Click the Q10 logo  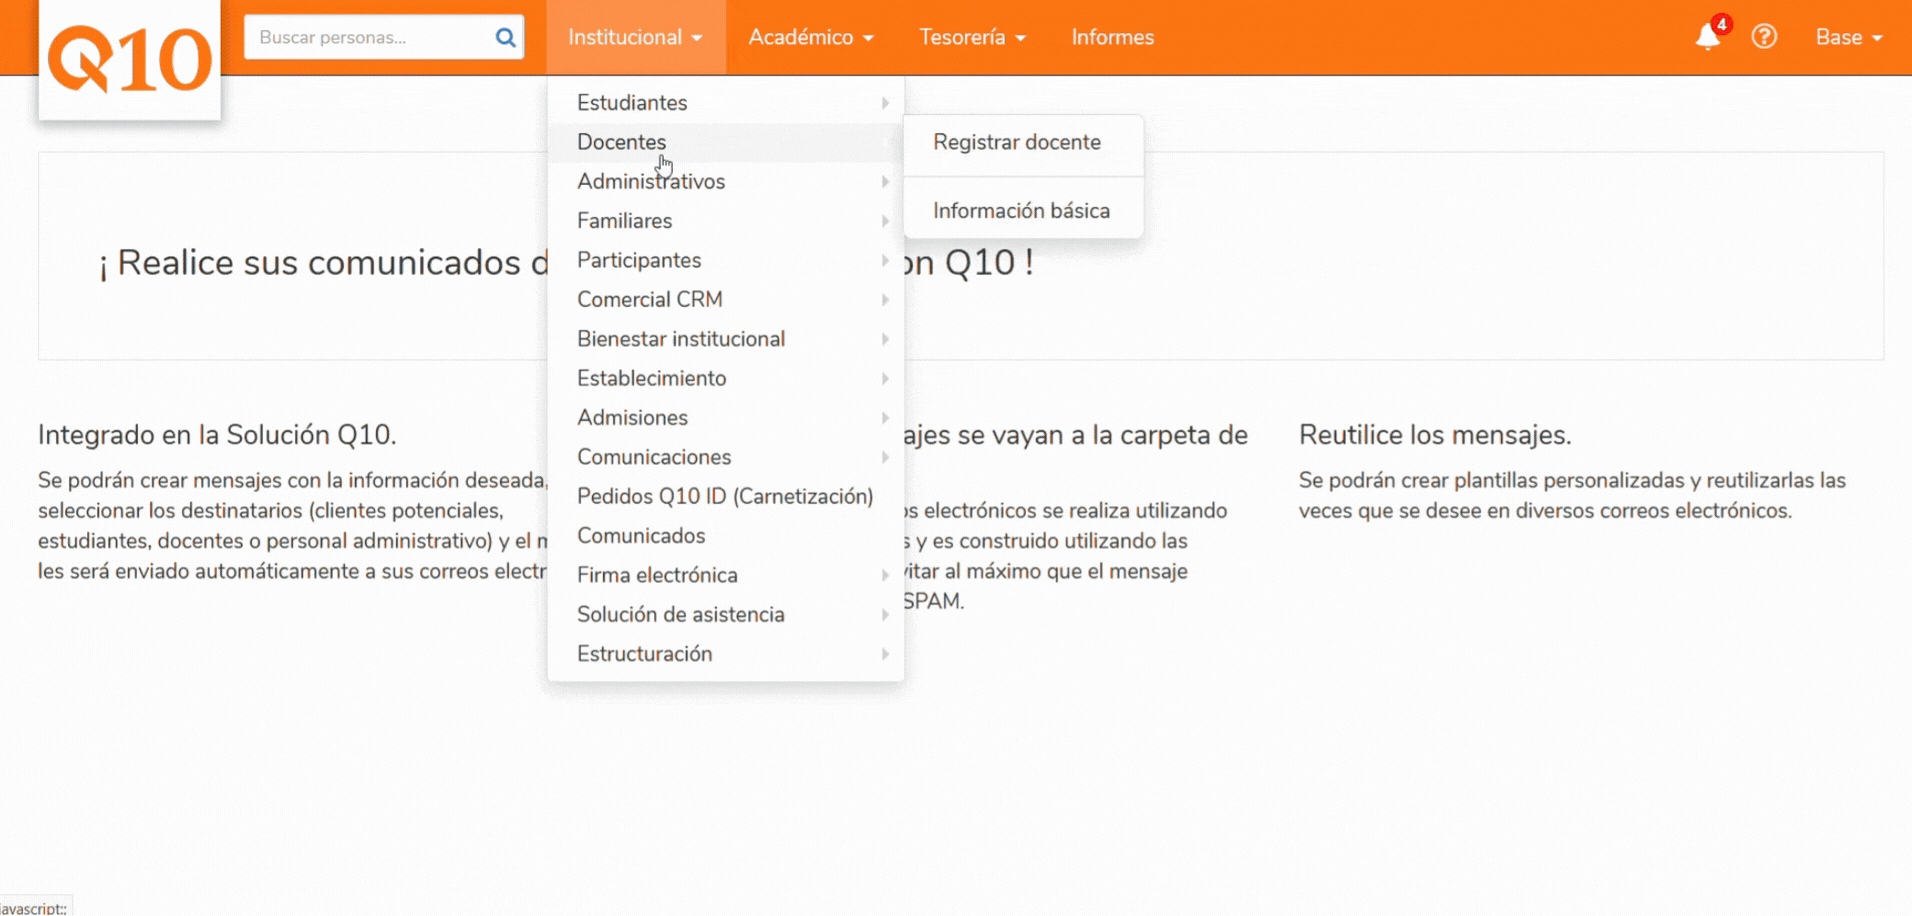(x=130, y=60)
